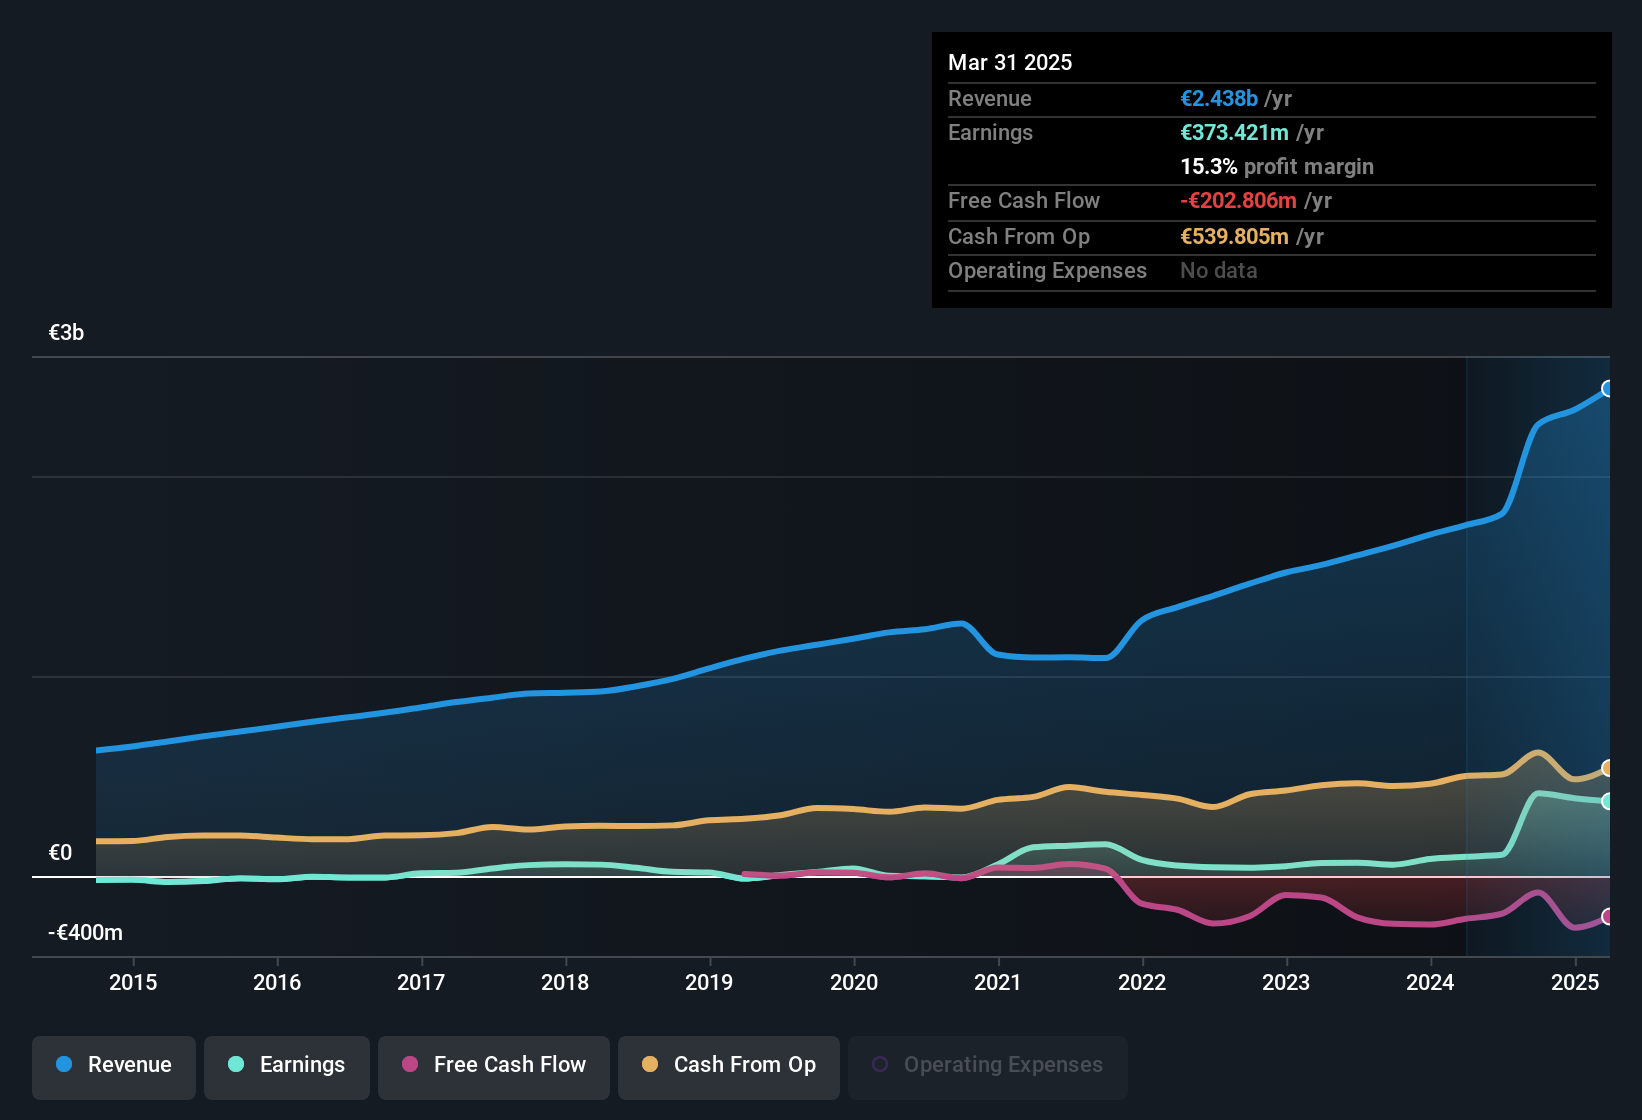This screenshot has width=1642, height=1120.
Task: Click the Free Cash Flow endpoint marker
Action: pos(1607,916)
